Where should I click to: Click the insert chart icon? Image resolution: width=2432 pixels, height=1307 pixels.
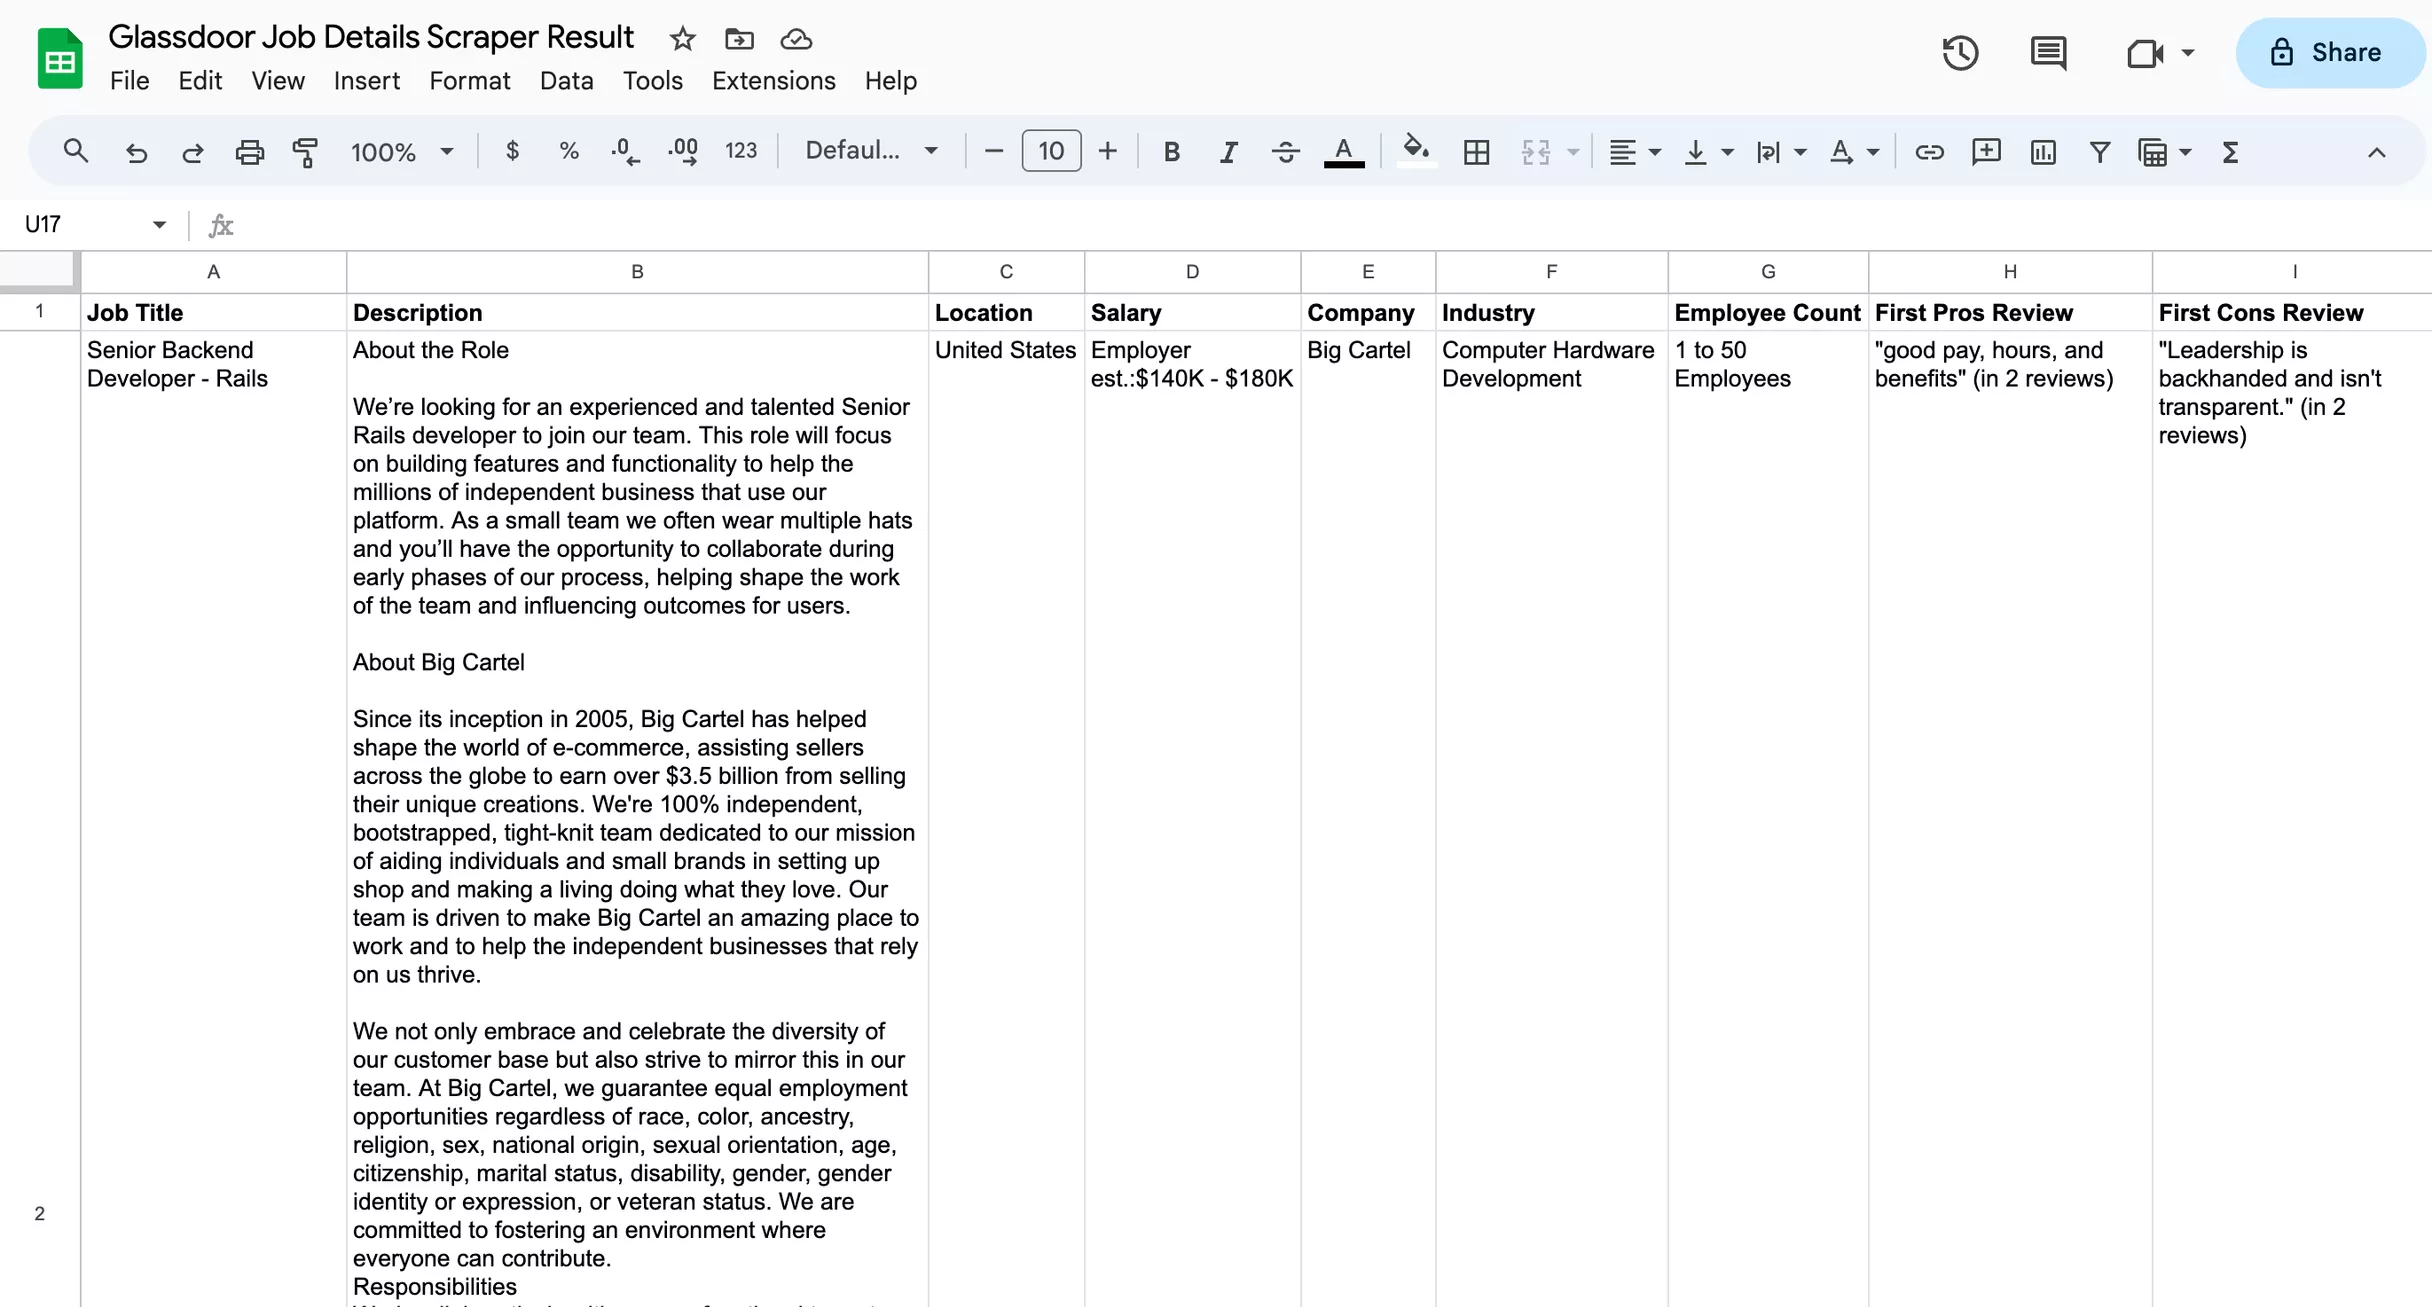pyautogui.click(x=2043, y=152)
